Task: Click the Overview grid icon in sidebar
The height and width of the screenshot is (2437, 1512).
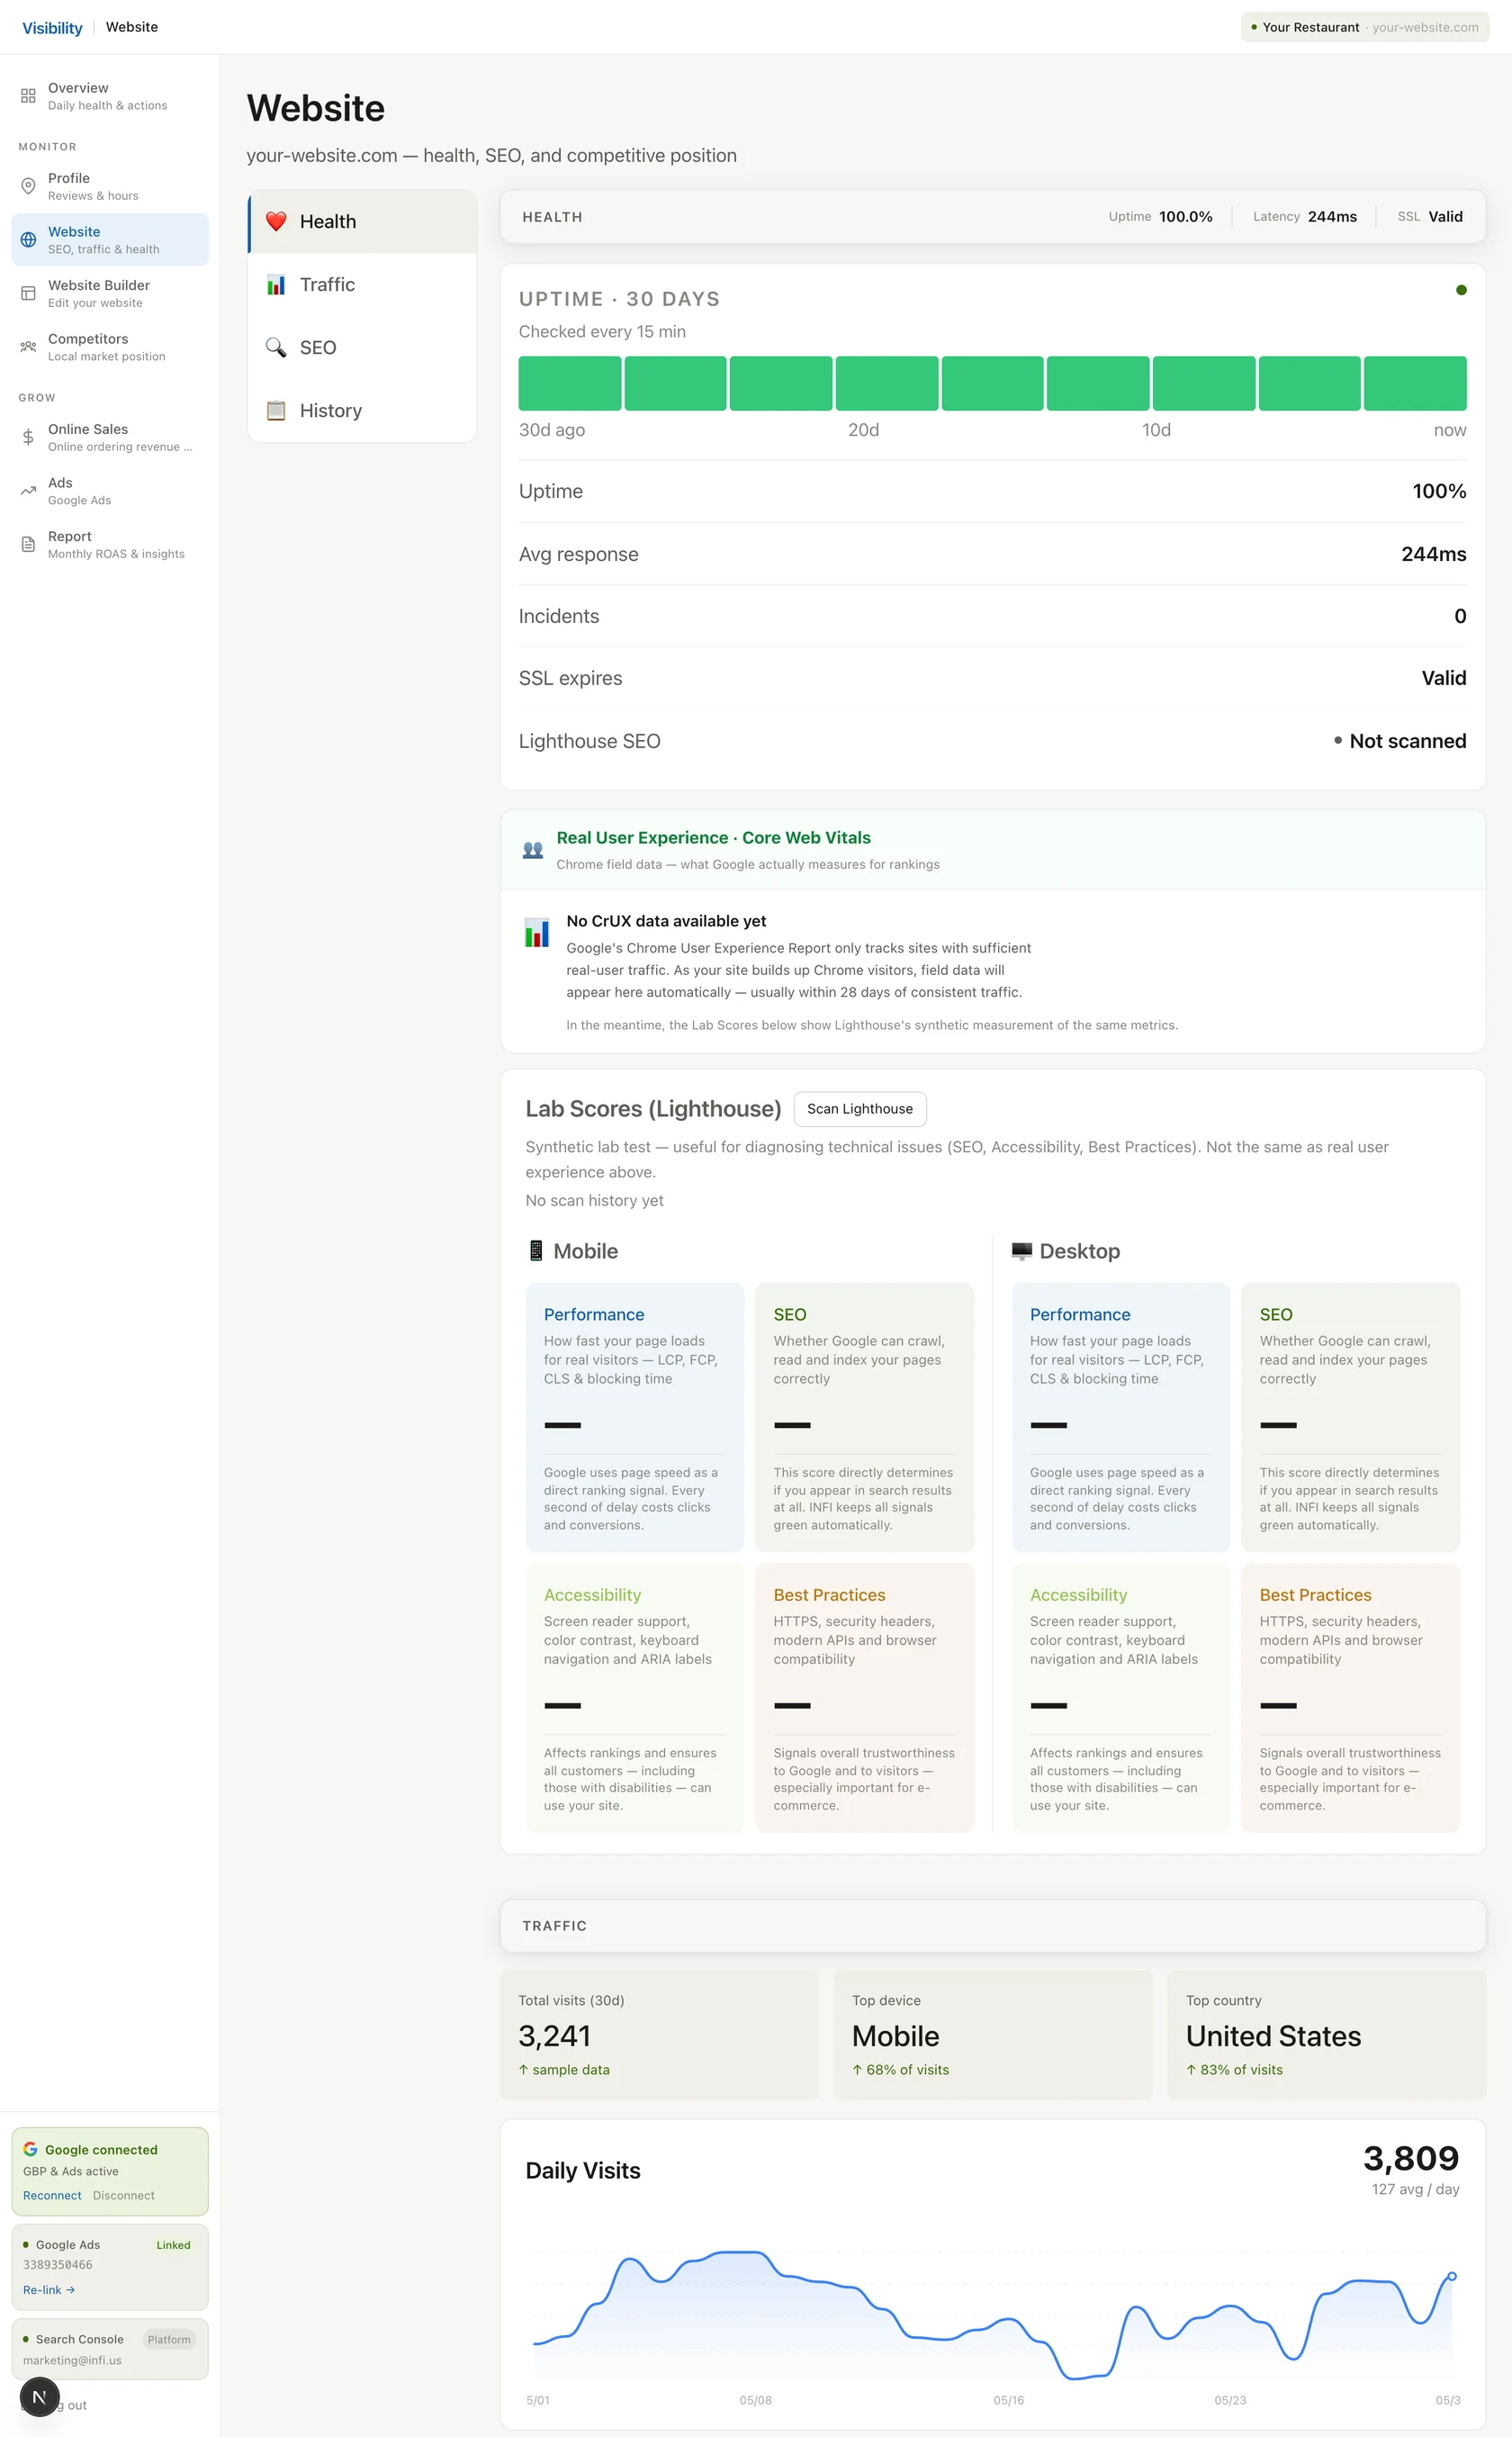Action: click(x=28, y=96)
